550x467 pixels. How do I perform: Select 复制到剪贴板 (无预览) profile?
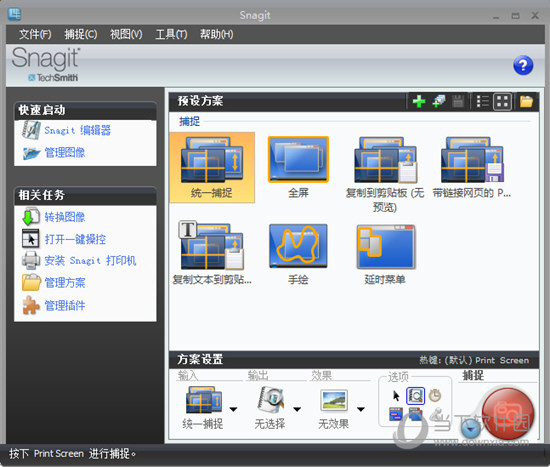click(385, 174)
